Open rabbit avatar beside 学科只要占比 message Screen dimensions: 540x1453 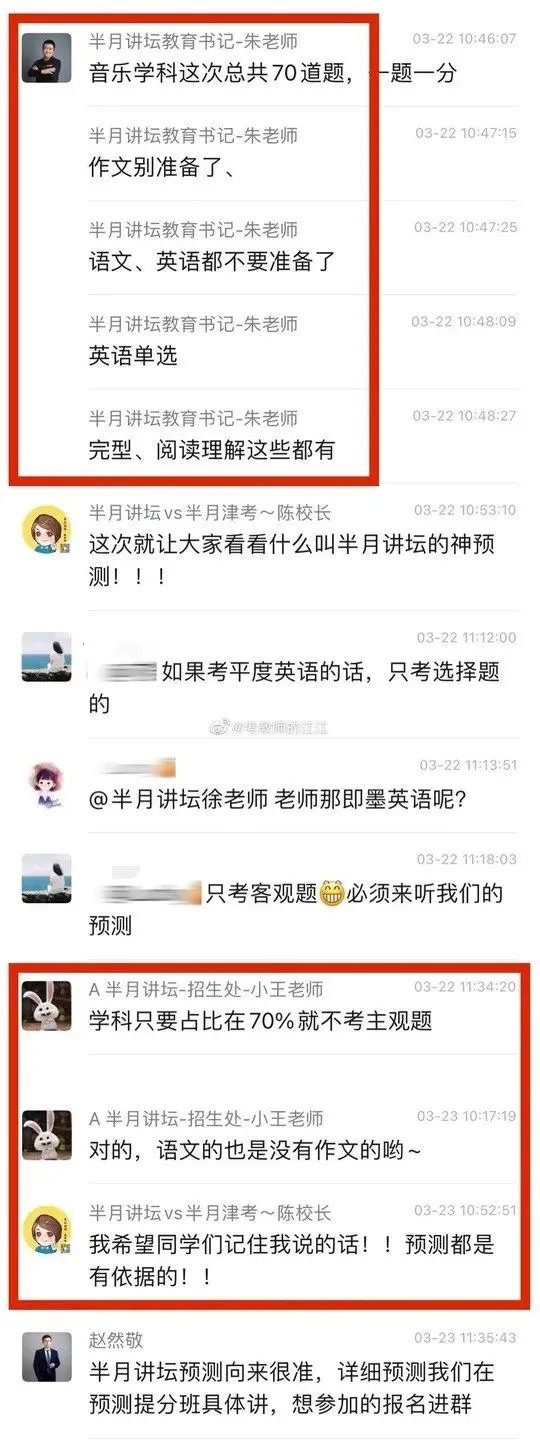(x=46, y=1006)
